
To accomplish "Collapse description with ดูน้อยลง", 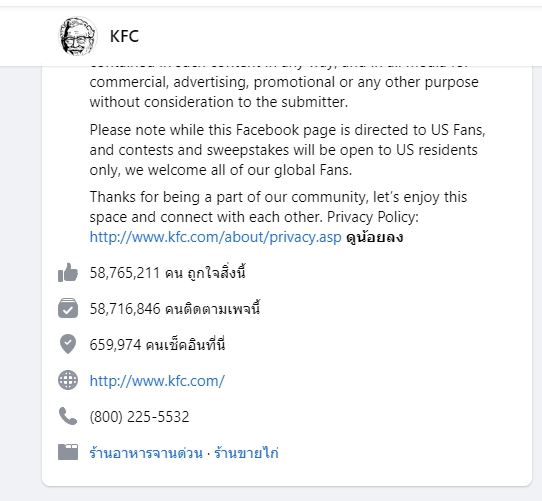I will pos(374,238).
